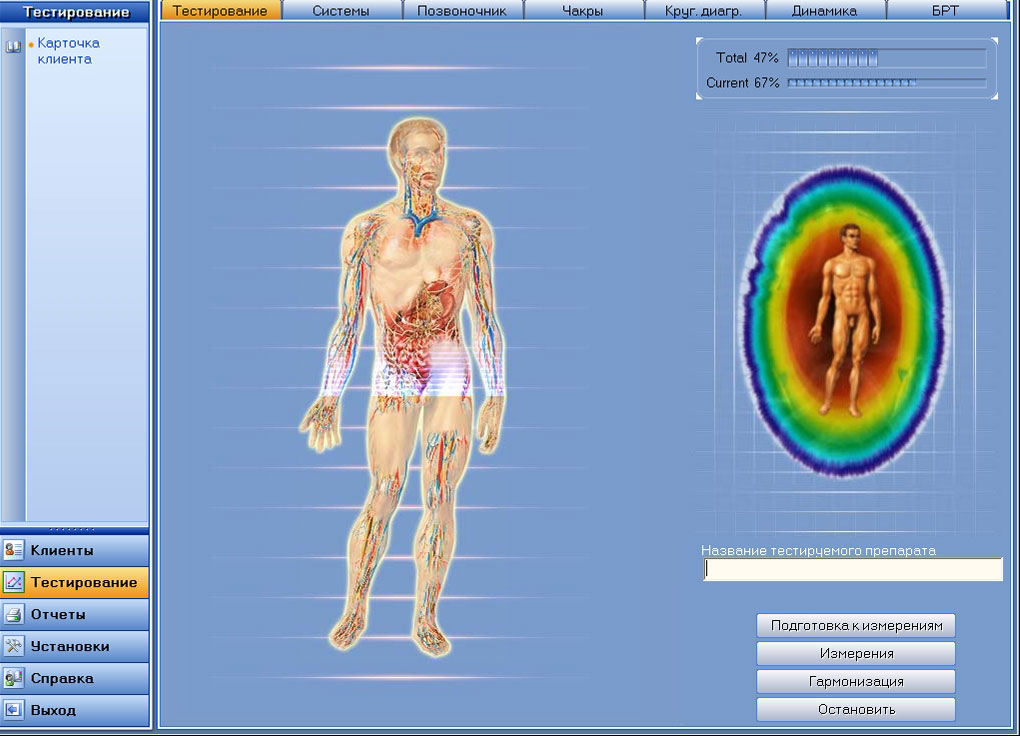Click the Отчеты printer icon
This screenshot has width=1020, height=736.
[x=13, y=614]
